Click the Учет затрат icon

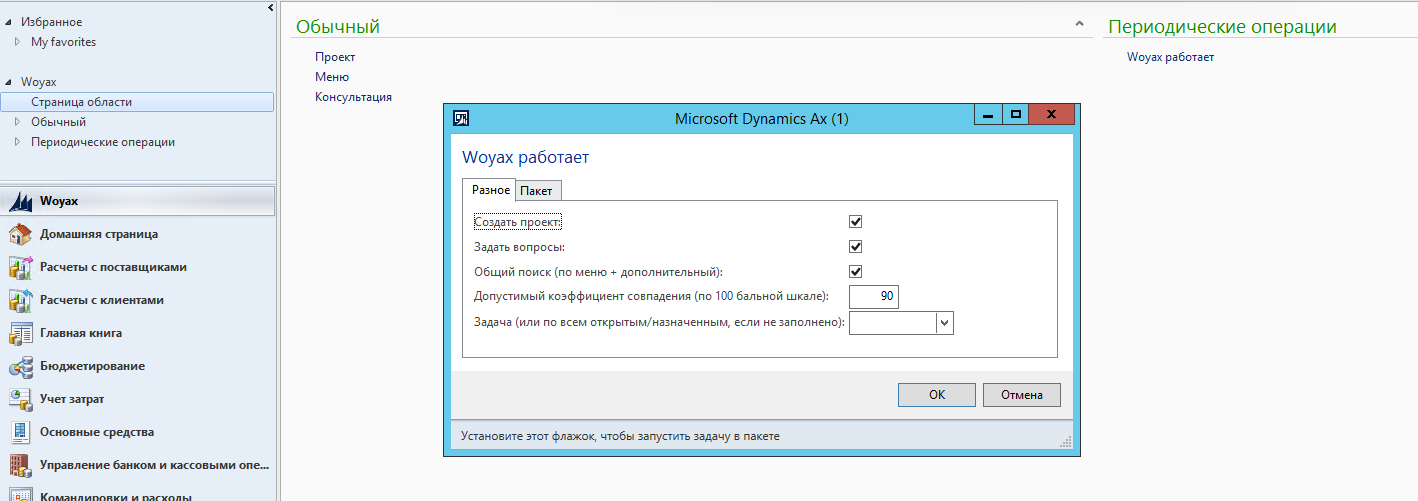[21, 399]
